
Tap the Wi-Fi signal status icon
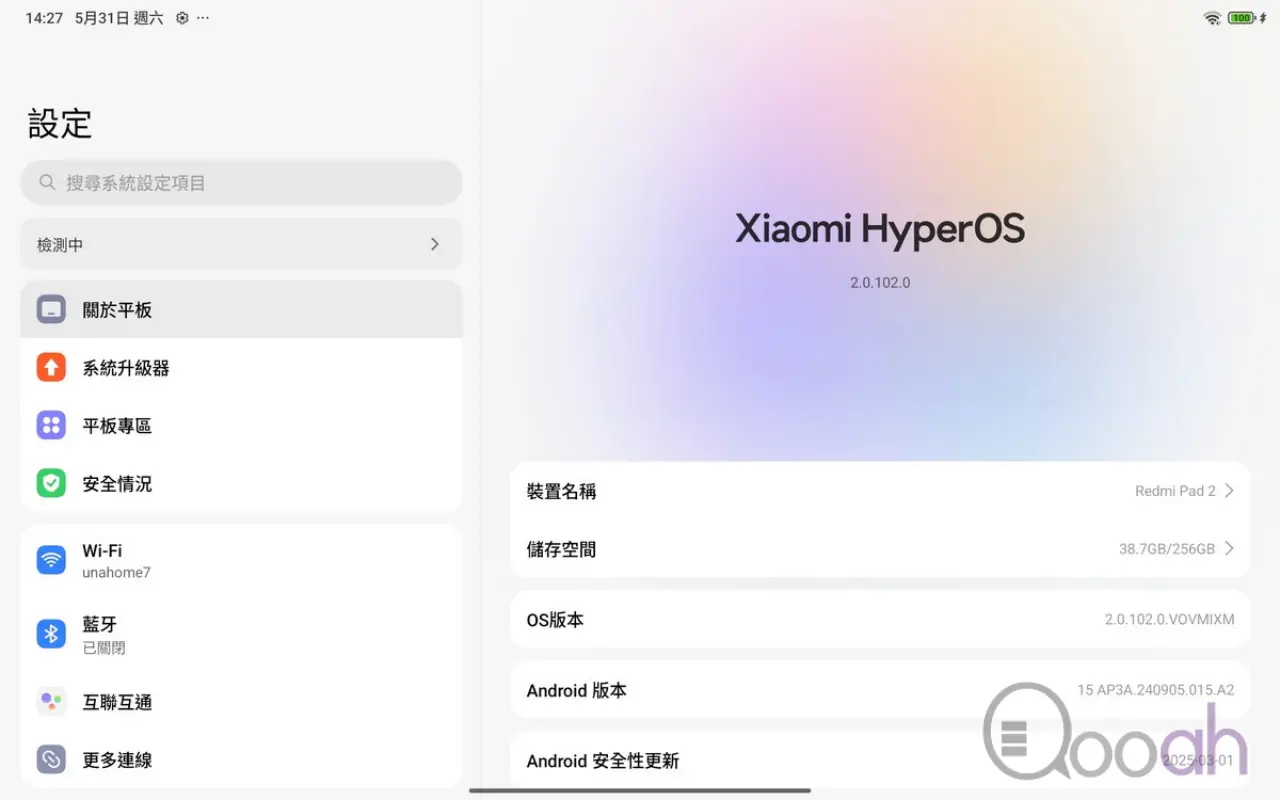coord(1212,18)
